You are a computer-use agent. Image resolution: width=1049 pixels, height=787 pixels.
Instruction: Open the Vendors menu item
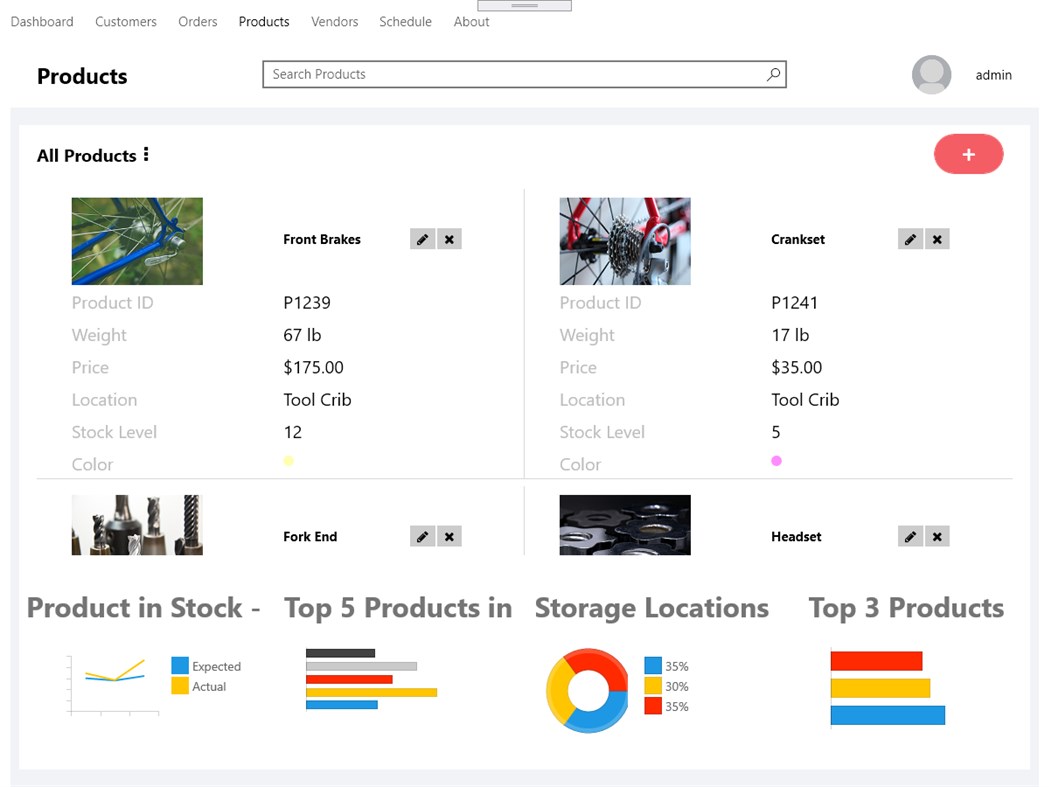coord(334,21)
